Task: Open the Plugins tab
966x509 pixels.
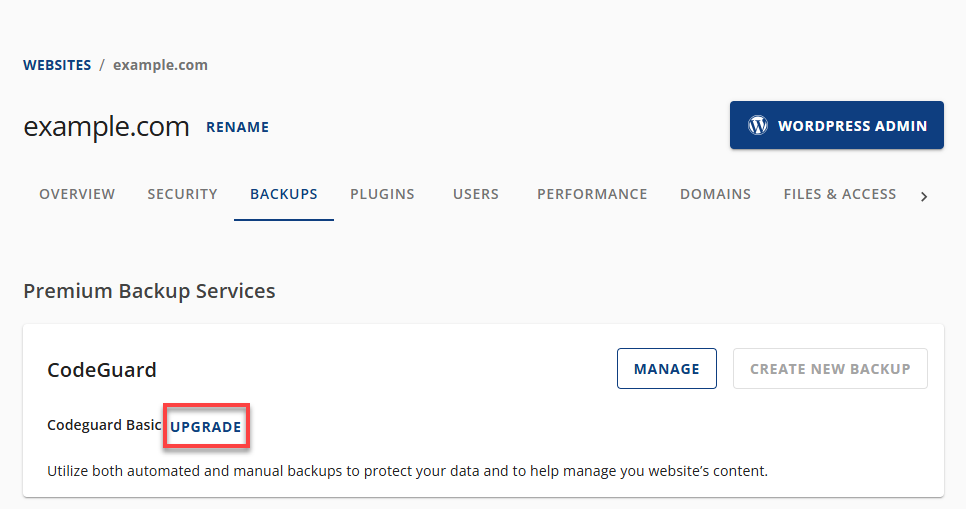Action: pyautogui.click(x=382, y=194)
